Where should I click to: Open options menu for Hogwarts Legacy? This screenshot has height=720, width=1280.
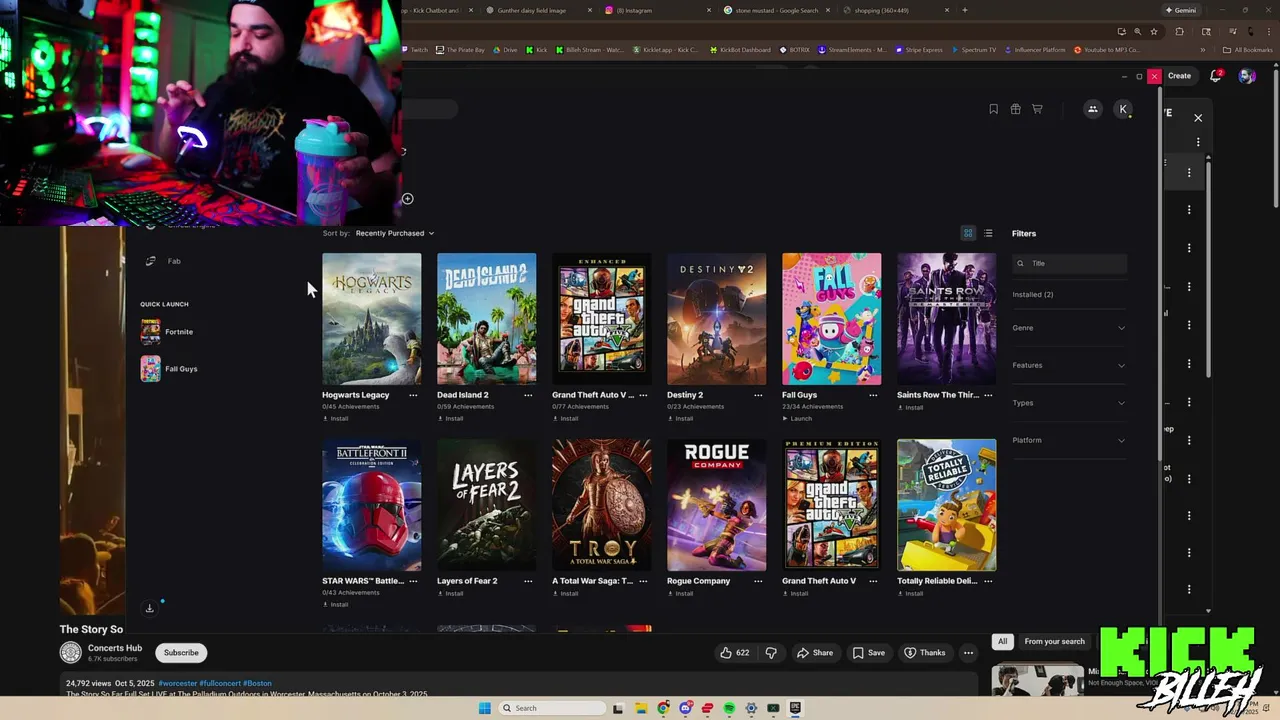coord(413,395)
